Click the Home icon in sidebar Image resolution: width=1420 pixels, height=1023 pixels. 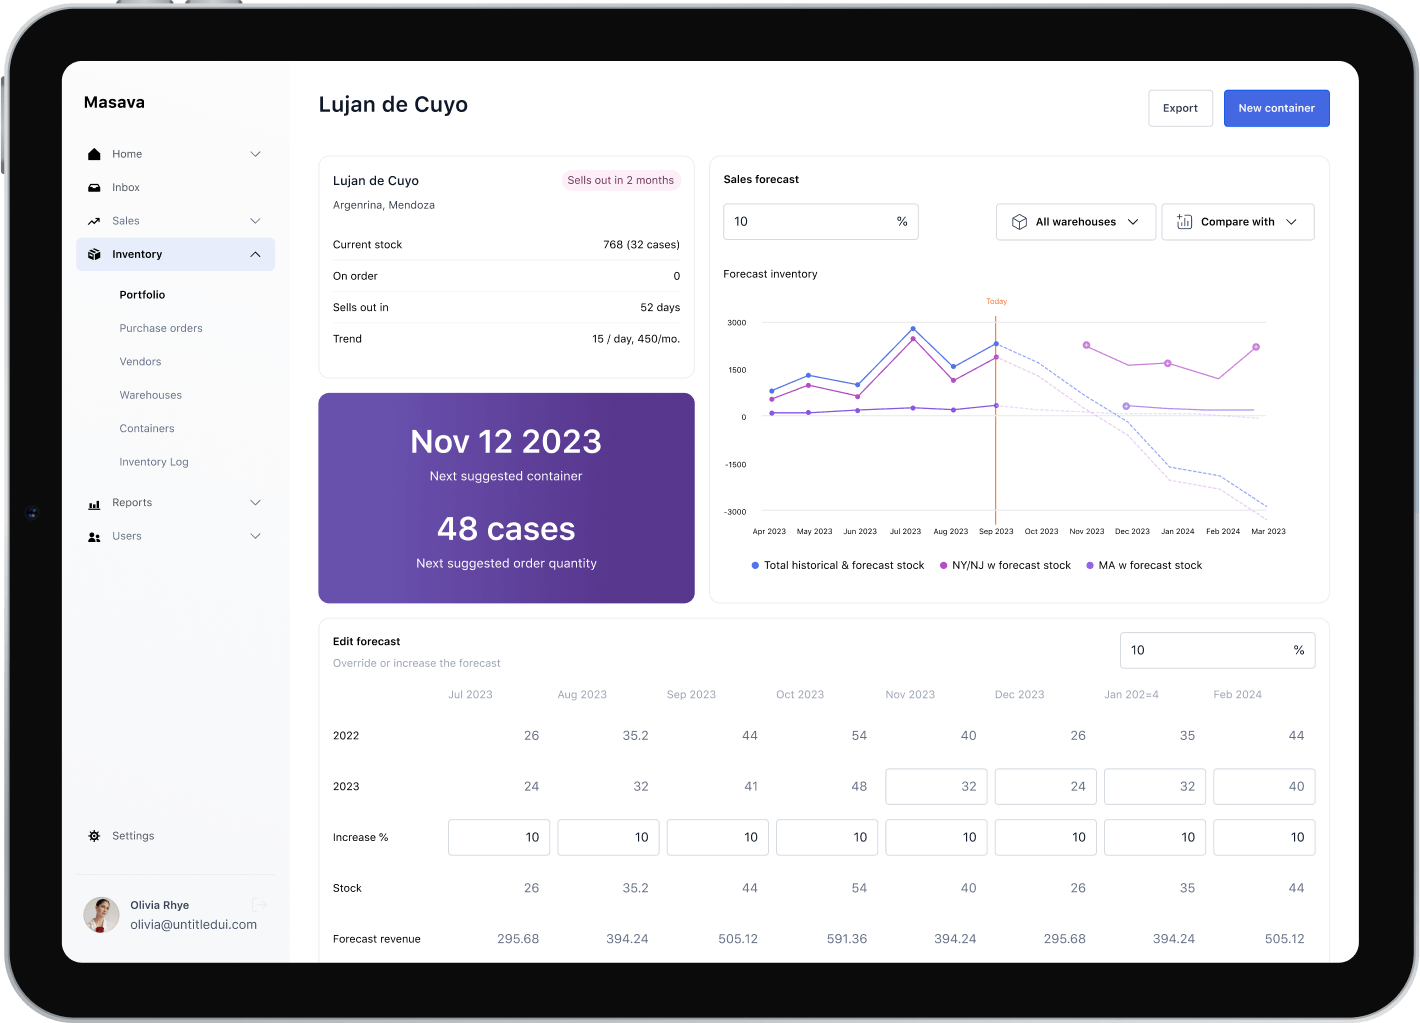click(x=94, y=154)
